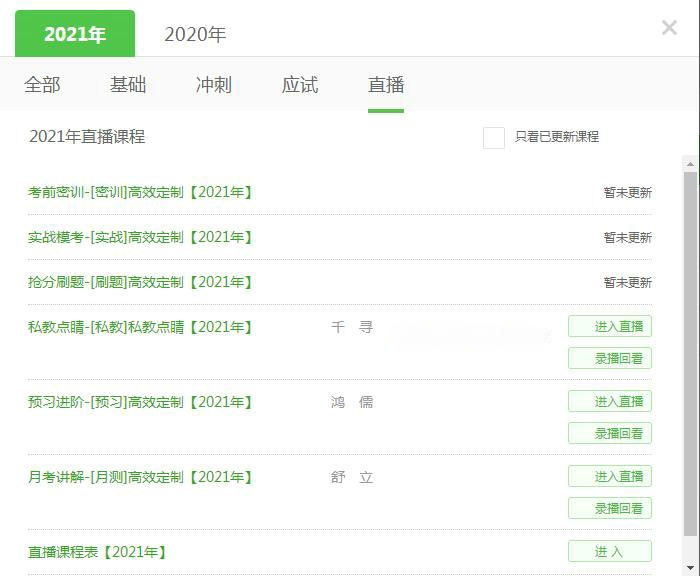Click 录播回看 for 私教点睛 course
Screen dimensions: 700x576
(x=610, y=358)
